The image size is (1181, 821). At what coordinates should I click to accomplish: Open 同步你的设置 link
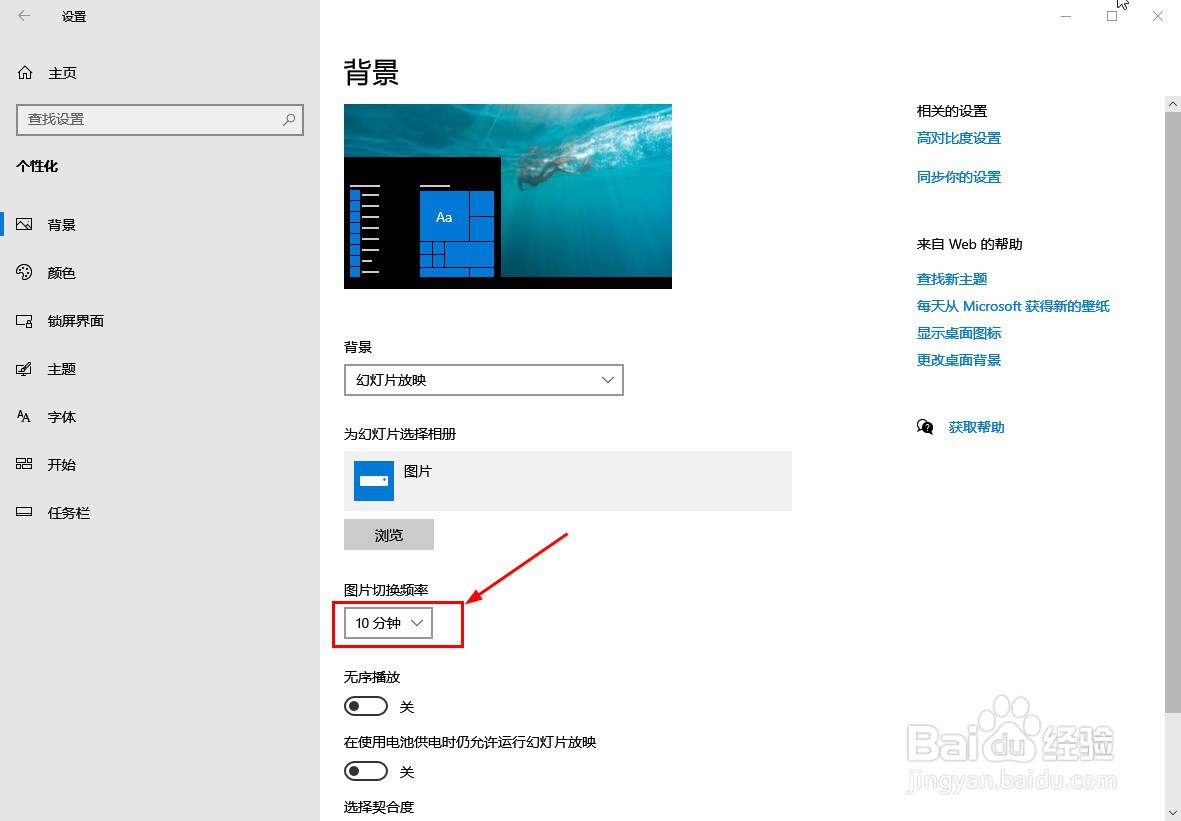(958, 177)
